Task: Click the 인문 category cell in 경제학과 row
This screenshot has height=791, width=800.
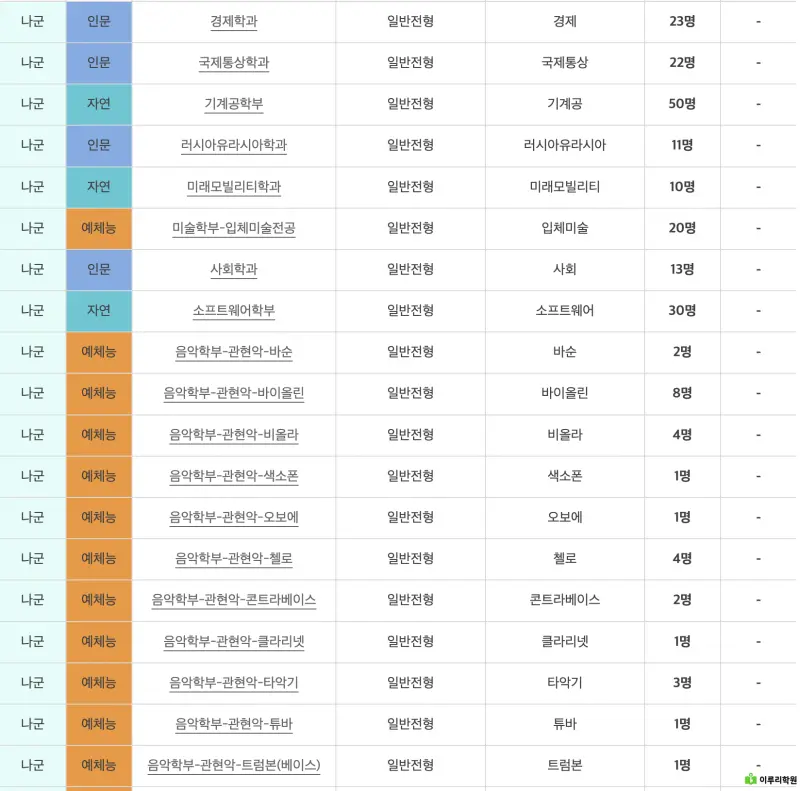Action: point(99,21)
